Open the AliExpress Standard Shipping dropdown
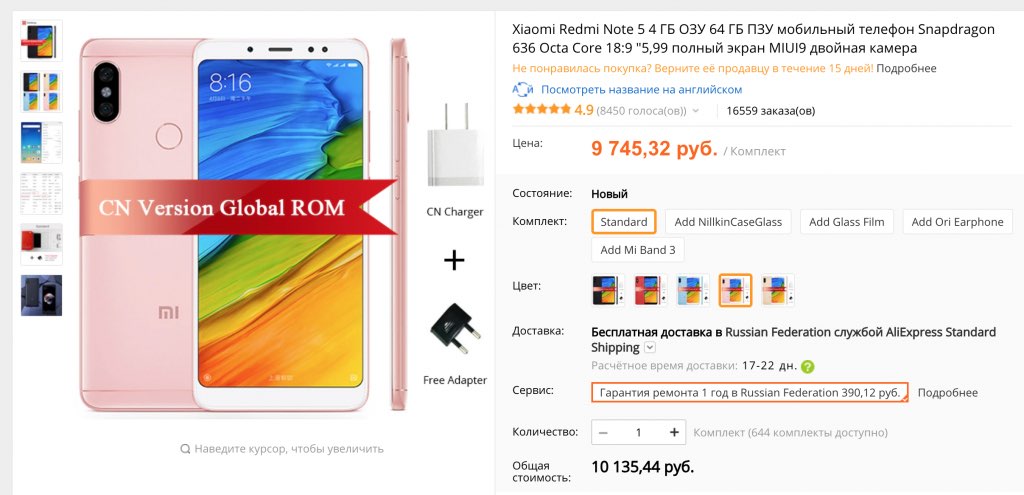The image size is (1024, 495). click(x=649, y=347)
